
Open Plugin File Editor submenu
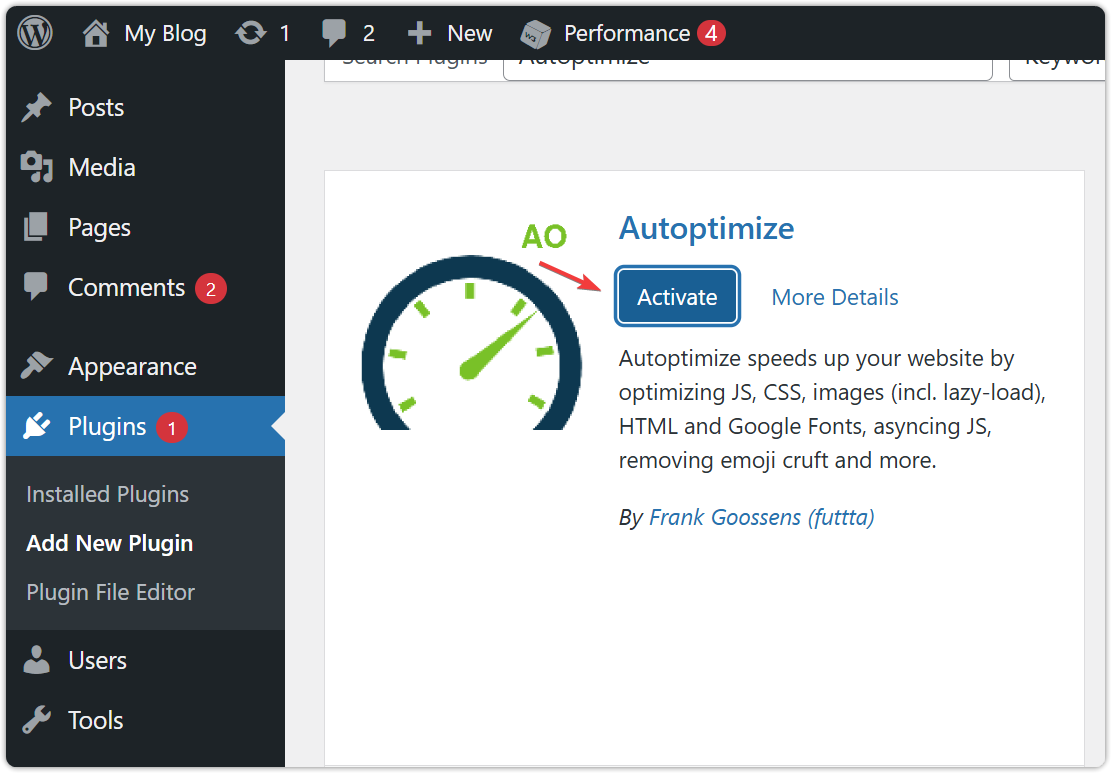[x=111, y=592]
